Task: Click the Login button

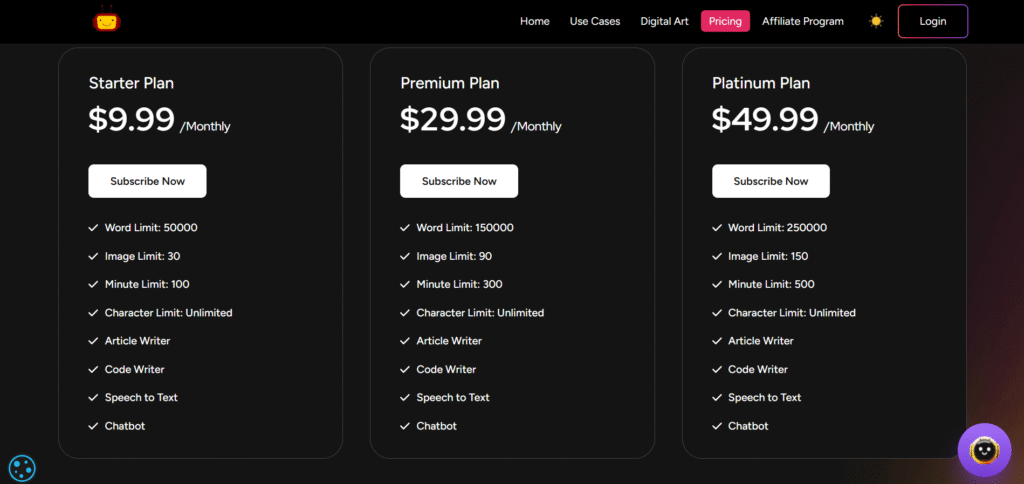Action: coord(933,22)
